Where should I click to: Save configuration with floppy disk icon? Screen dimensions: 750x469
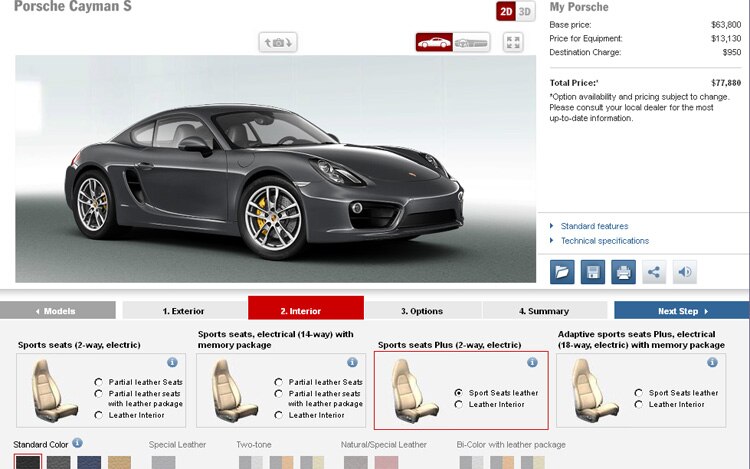(x=593, y=272)
